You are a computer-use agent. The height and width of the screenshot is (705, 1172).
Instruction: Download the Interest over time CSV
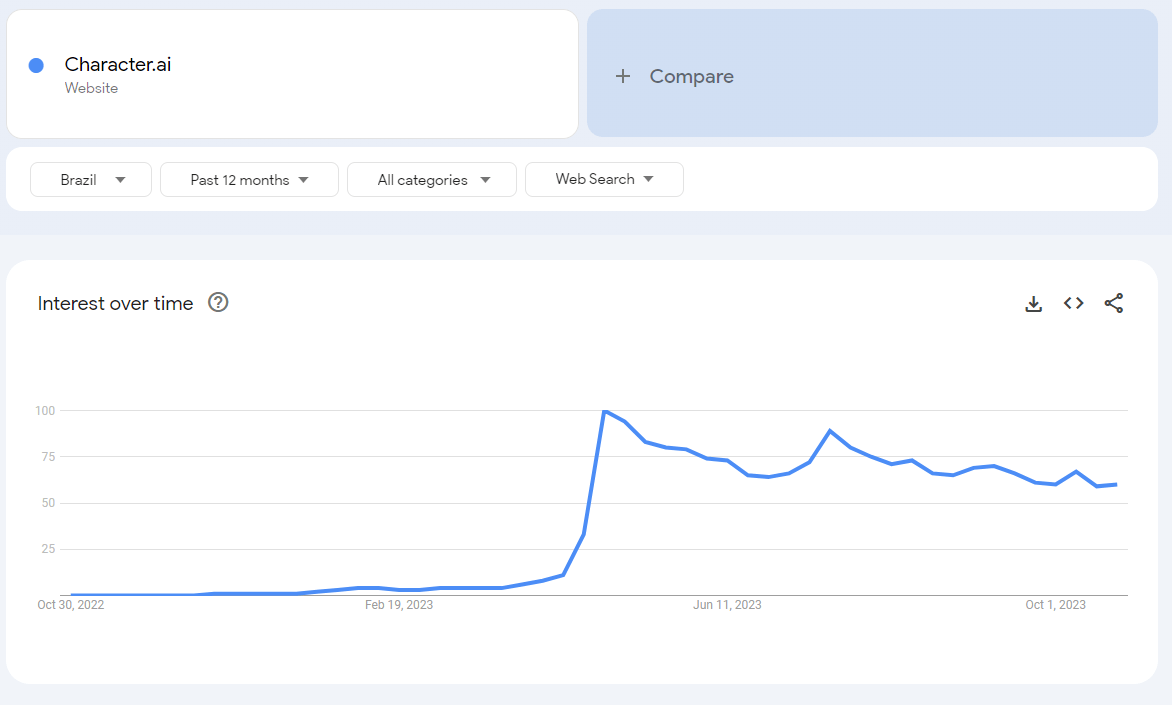pos(1034,303)
